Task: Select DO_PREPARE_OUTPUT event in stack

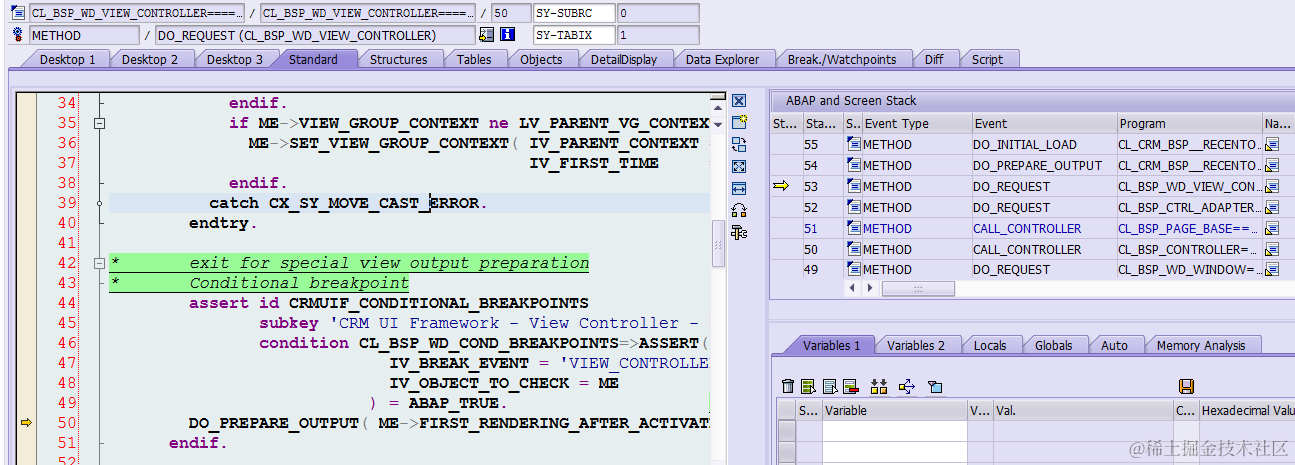Action: (x=1044, y=166)
